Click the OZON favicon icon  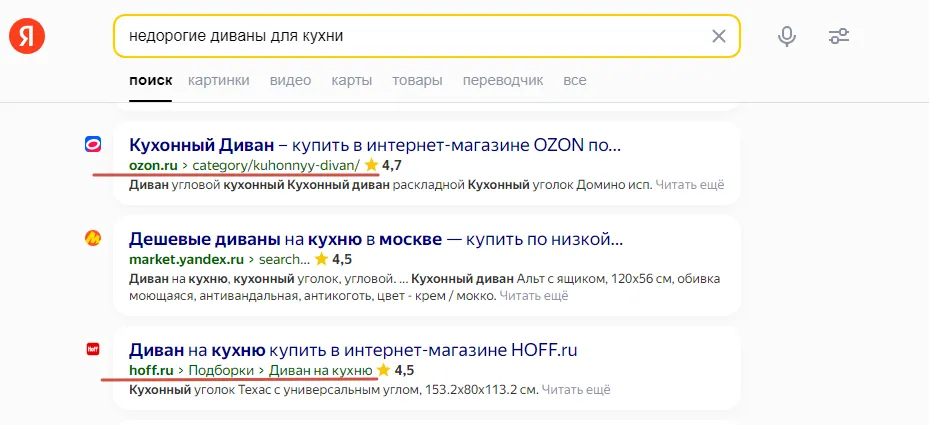pyautogui.click(x=93, y=144)
